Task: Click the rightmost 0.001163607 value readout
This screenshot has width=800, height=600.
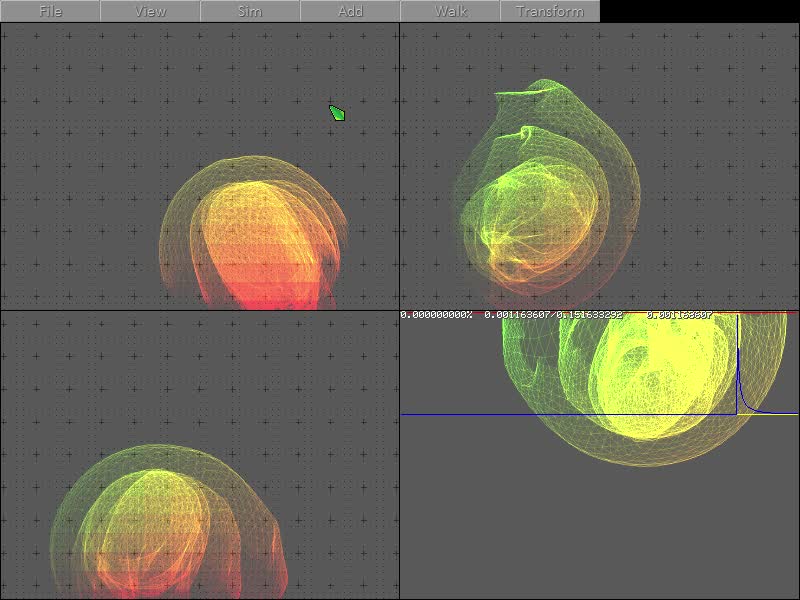Action: (x=679, y=315)
